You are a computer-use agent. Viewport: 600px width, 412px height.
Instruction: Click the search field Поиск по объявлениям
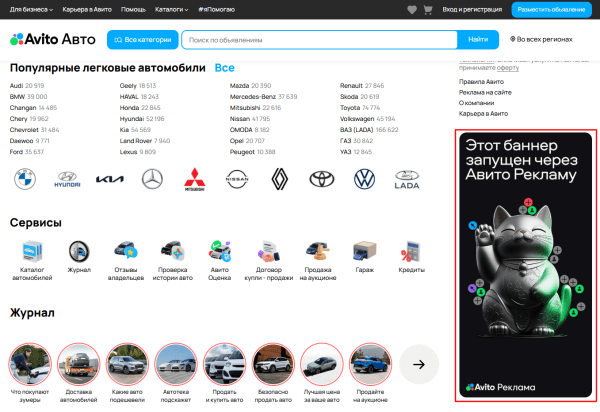pos(320,40)
